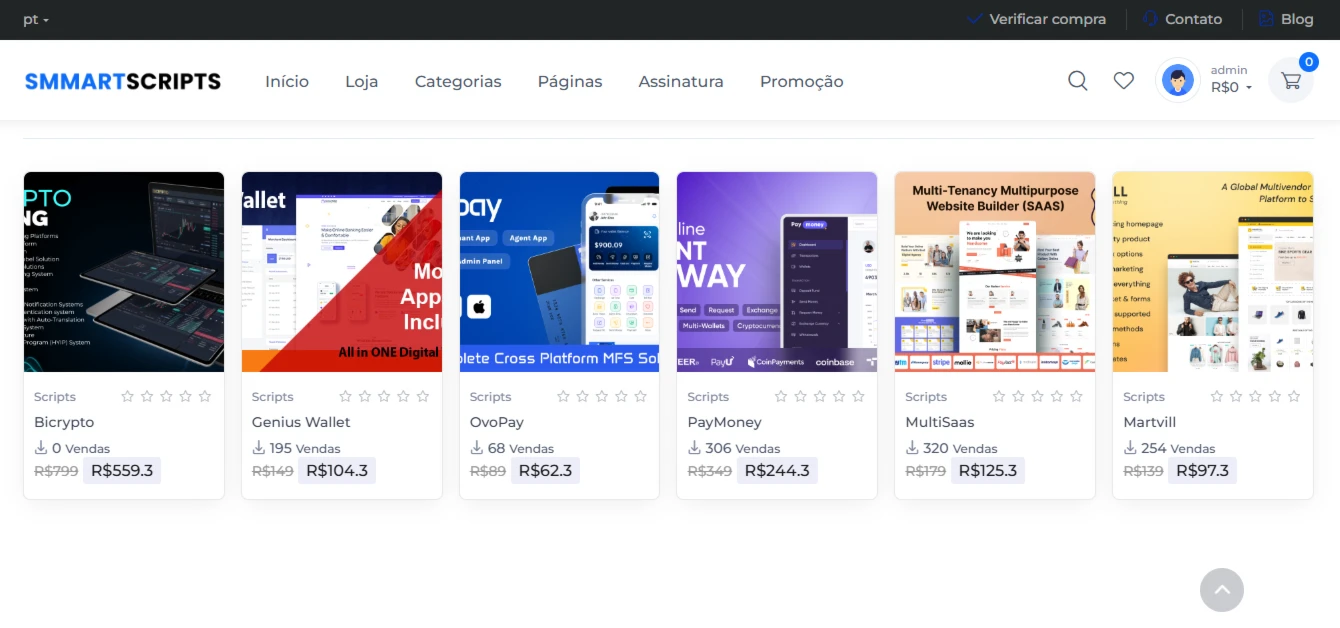Image resolution: width=1340 pixels, height=628 pixels.
Task: Click the star rating on PayMoney card
Action: tap(820, 396)
